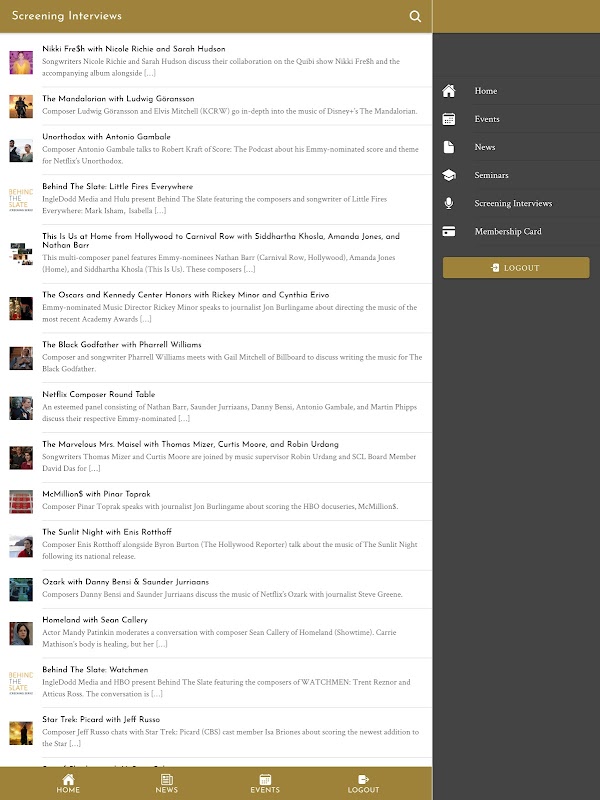Click the Home house icon in side menu

pyautogui.click(x=448, y=91)
